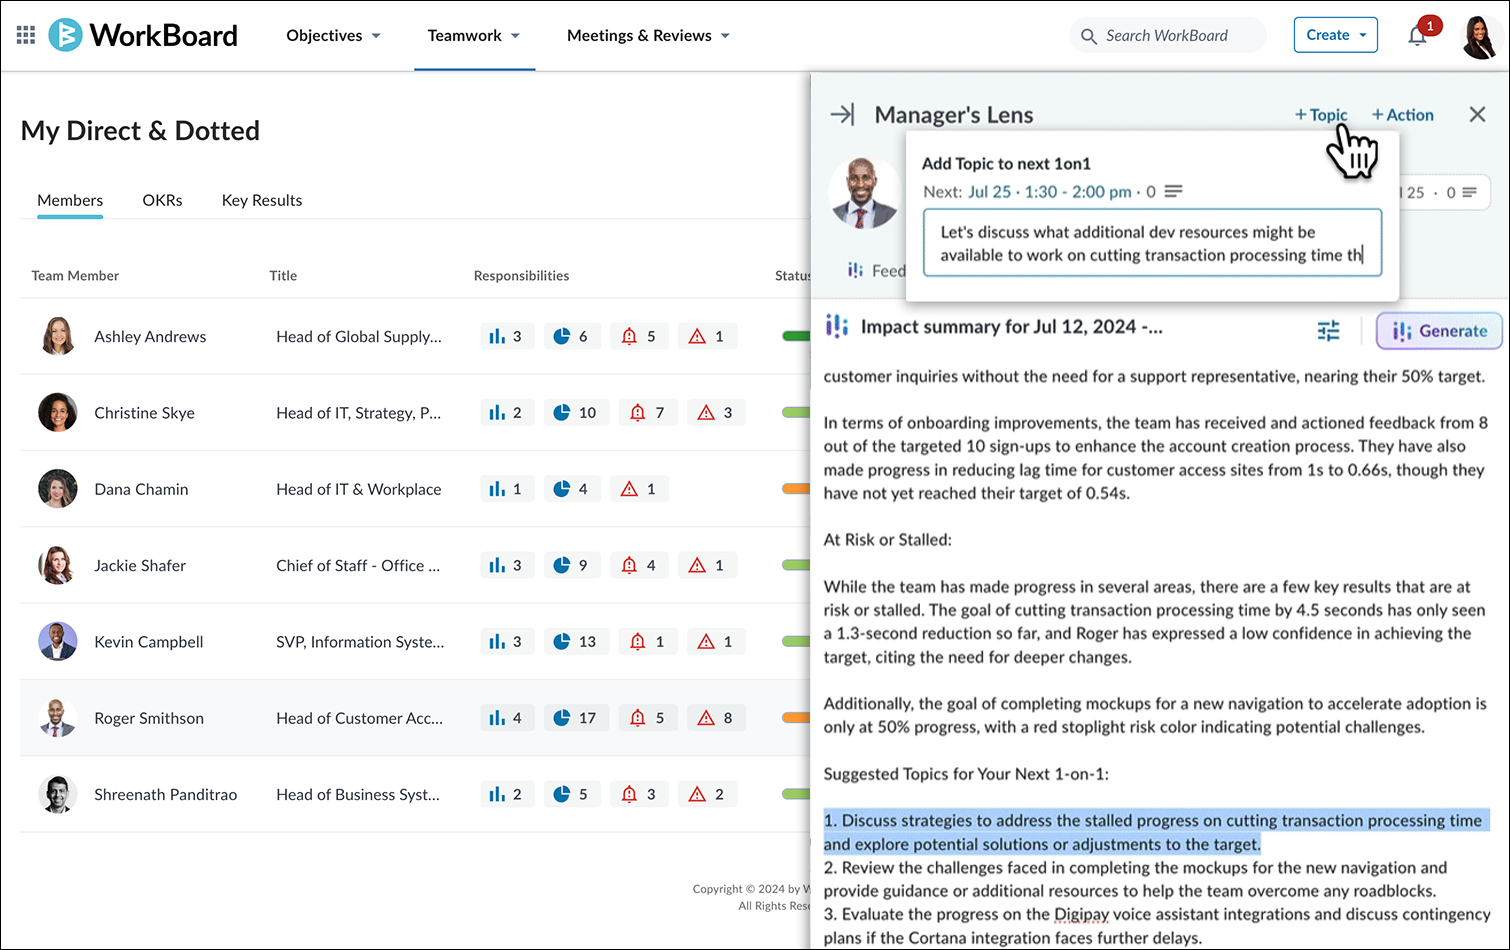
Task: Click the Search WorkBoard field
Action: point(1167,36)
